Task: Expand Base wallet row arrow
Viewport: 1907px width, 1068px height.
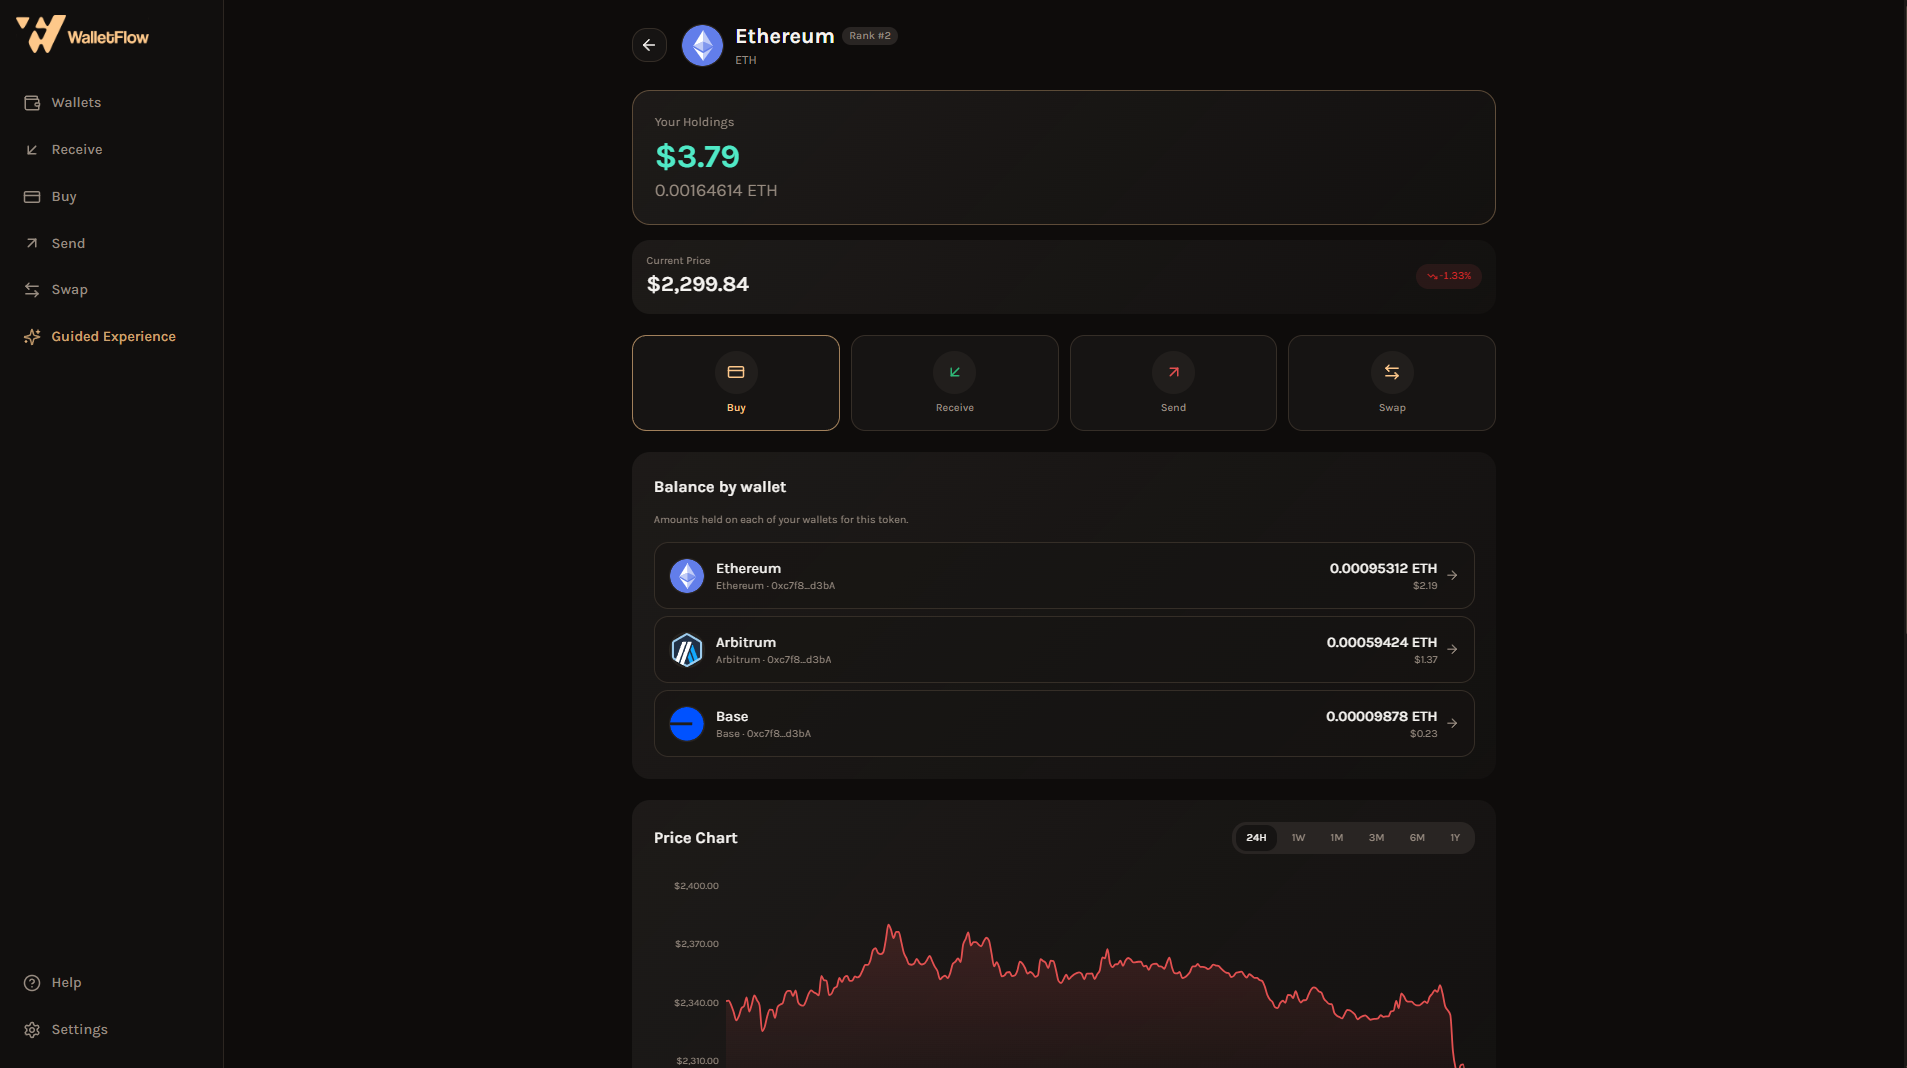Action: (x=1452, y=724)
